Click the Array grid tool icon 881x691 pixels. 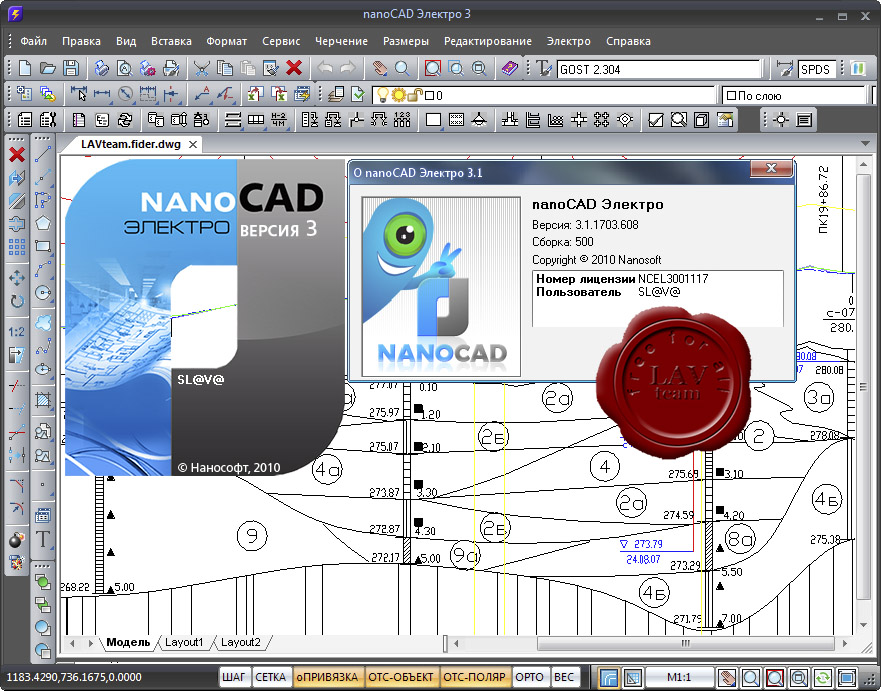[x=17, y=247]
